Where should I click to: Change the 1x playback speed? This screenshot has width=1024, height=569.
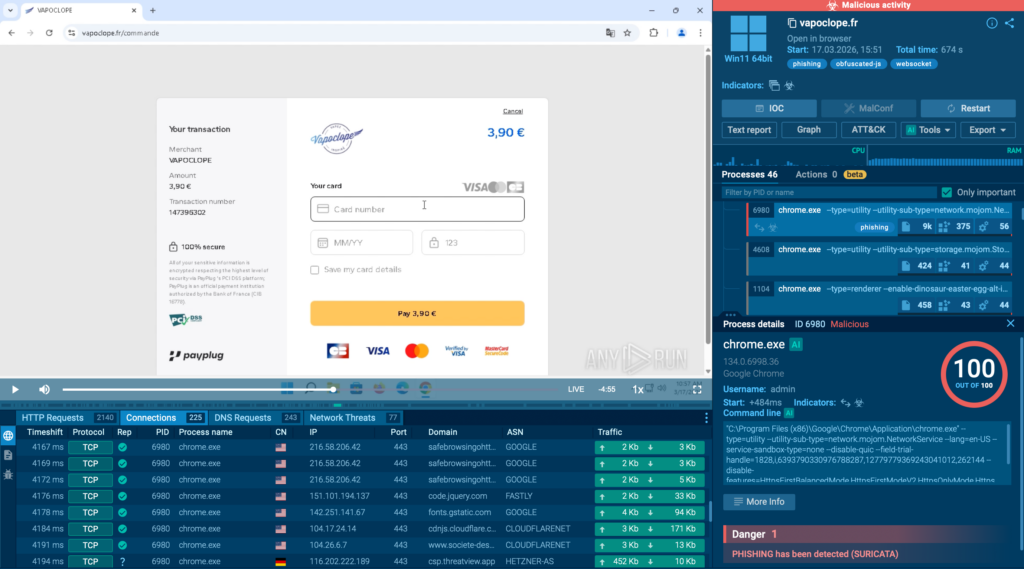point(637,389)
